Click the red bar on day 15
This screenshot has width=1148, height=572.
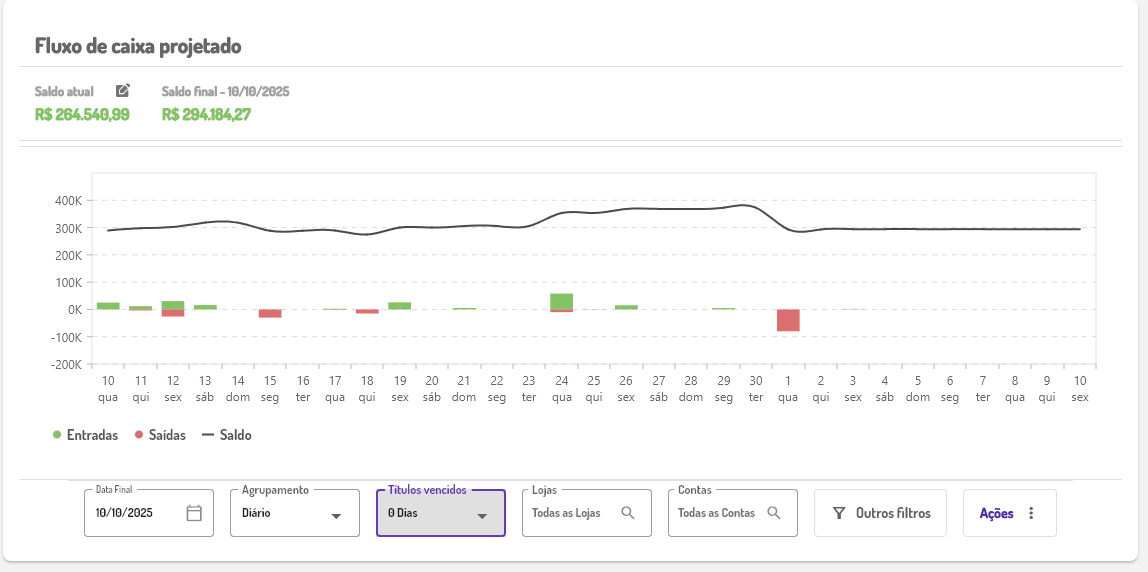270,313
